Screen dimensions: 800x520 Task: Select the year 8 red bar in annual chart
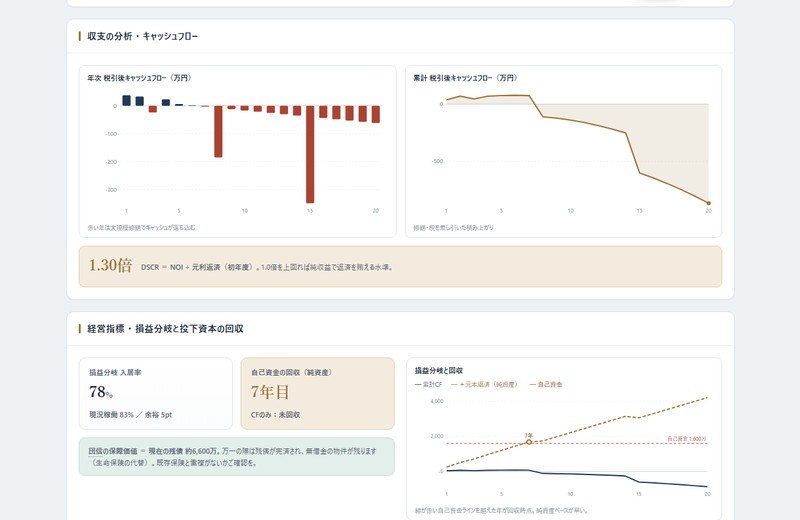tap(218, 131)
